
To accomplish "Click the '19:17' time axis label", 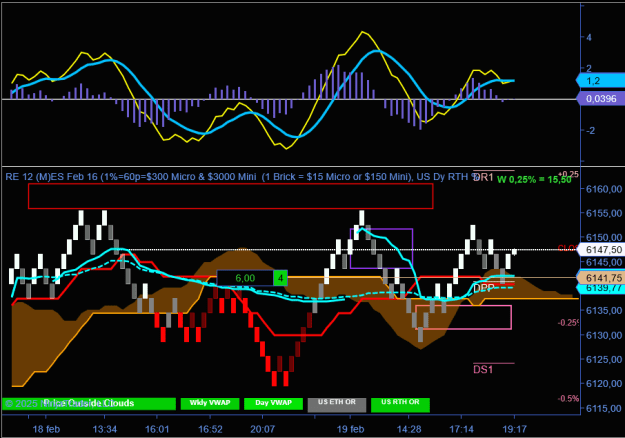I will [515, 429].
